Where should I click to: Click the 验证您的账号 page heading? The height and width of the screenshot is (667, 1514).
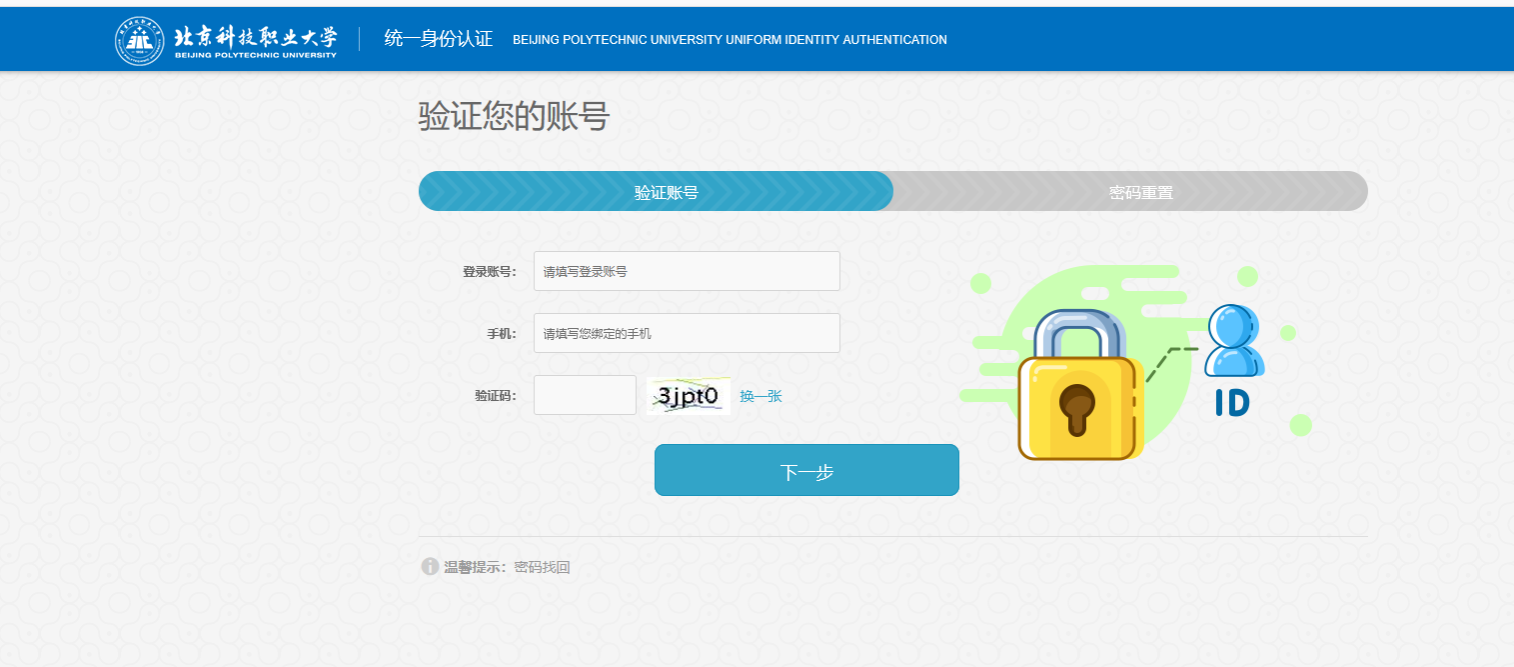tap(513, 117)
